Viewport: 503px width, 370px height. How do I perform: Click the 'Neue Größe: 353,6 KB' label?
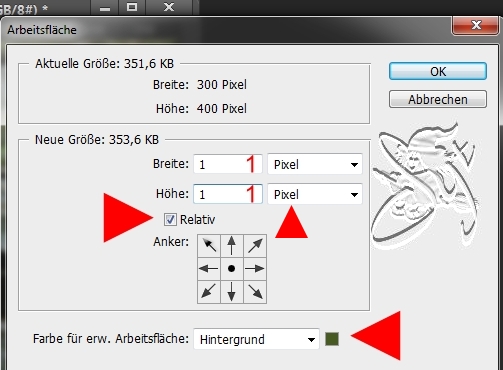(97, 139)
